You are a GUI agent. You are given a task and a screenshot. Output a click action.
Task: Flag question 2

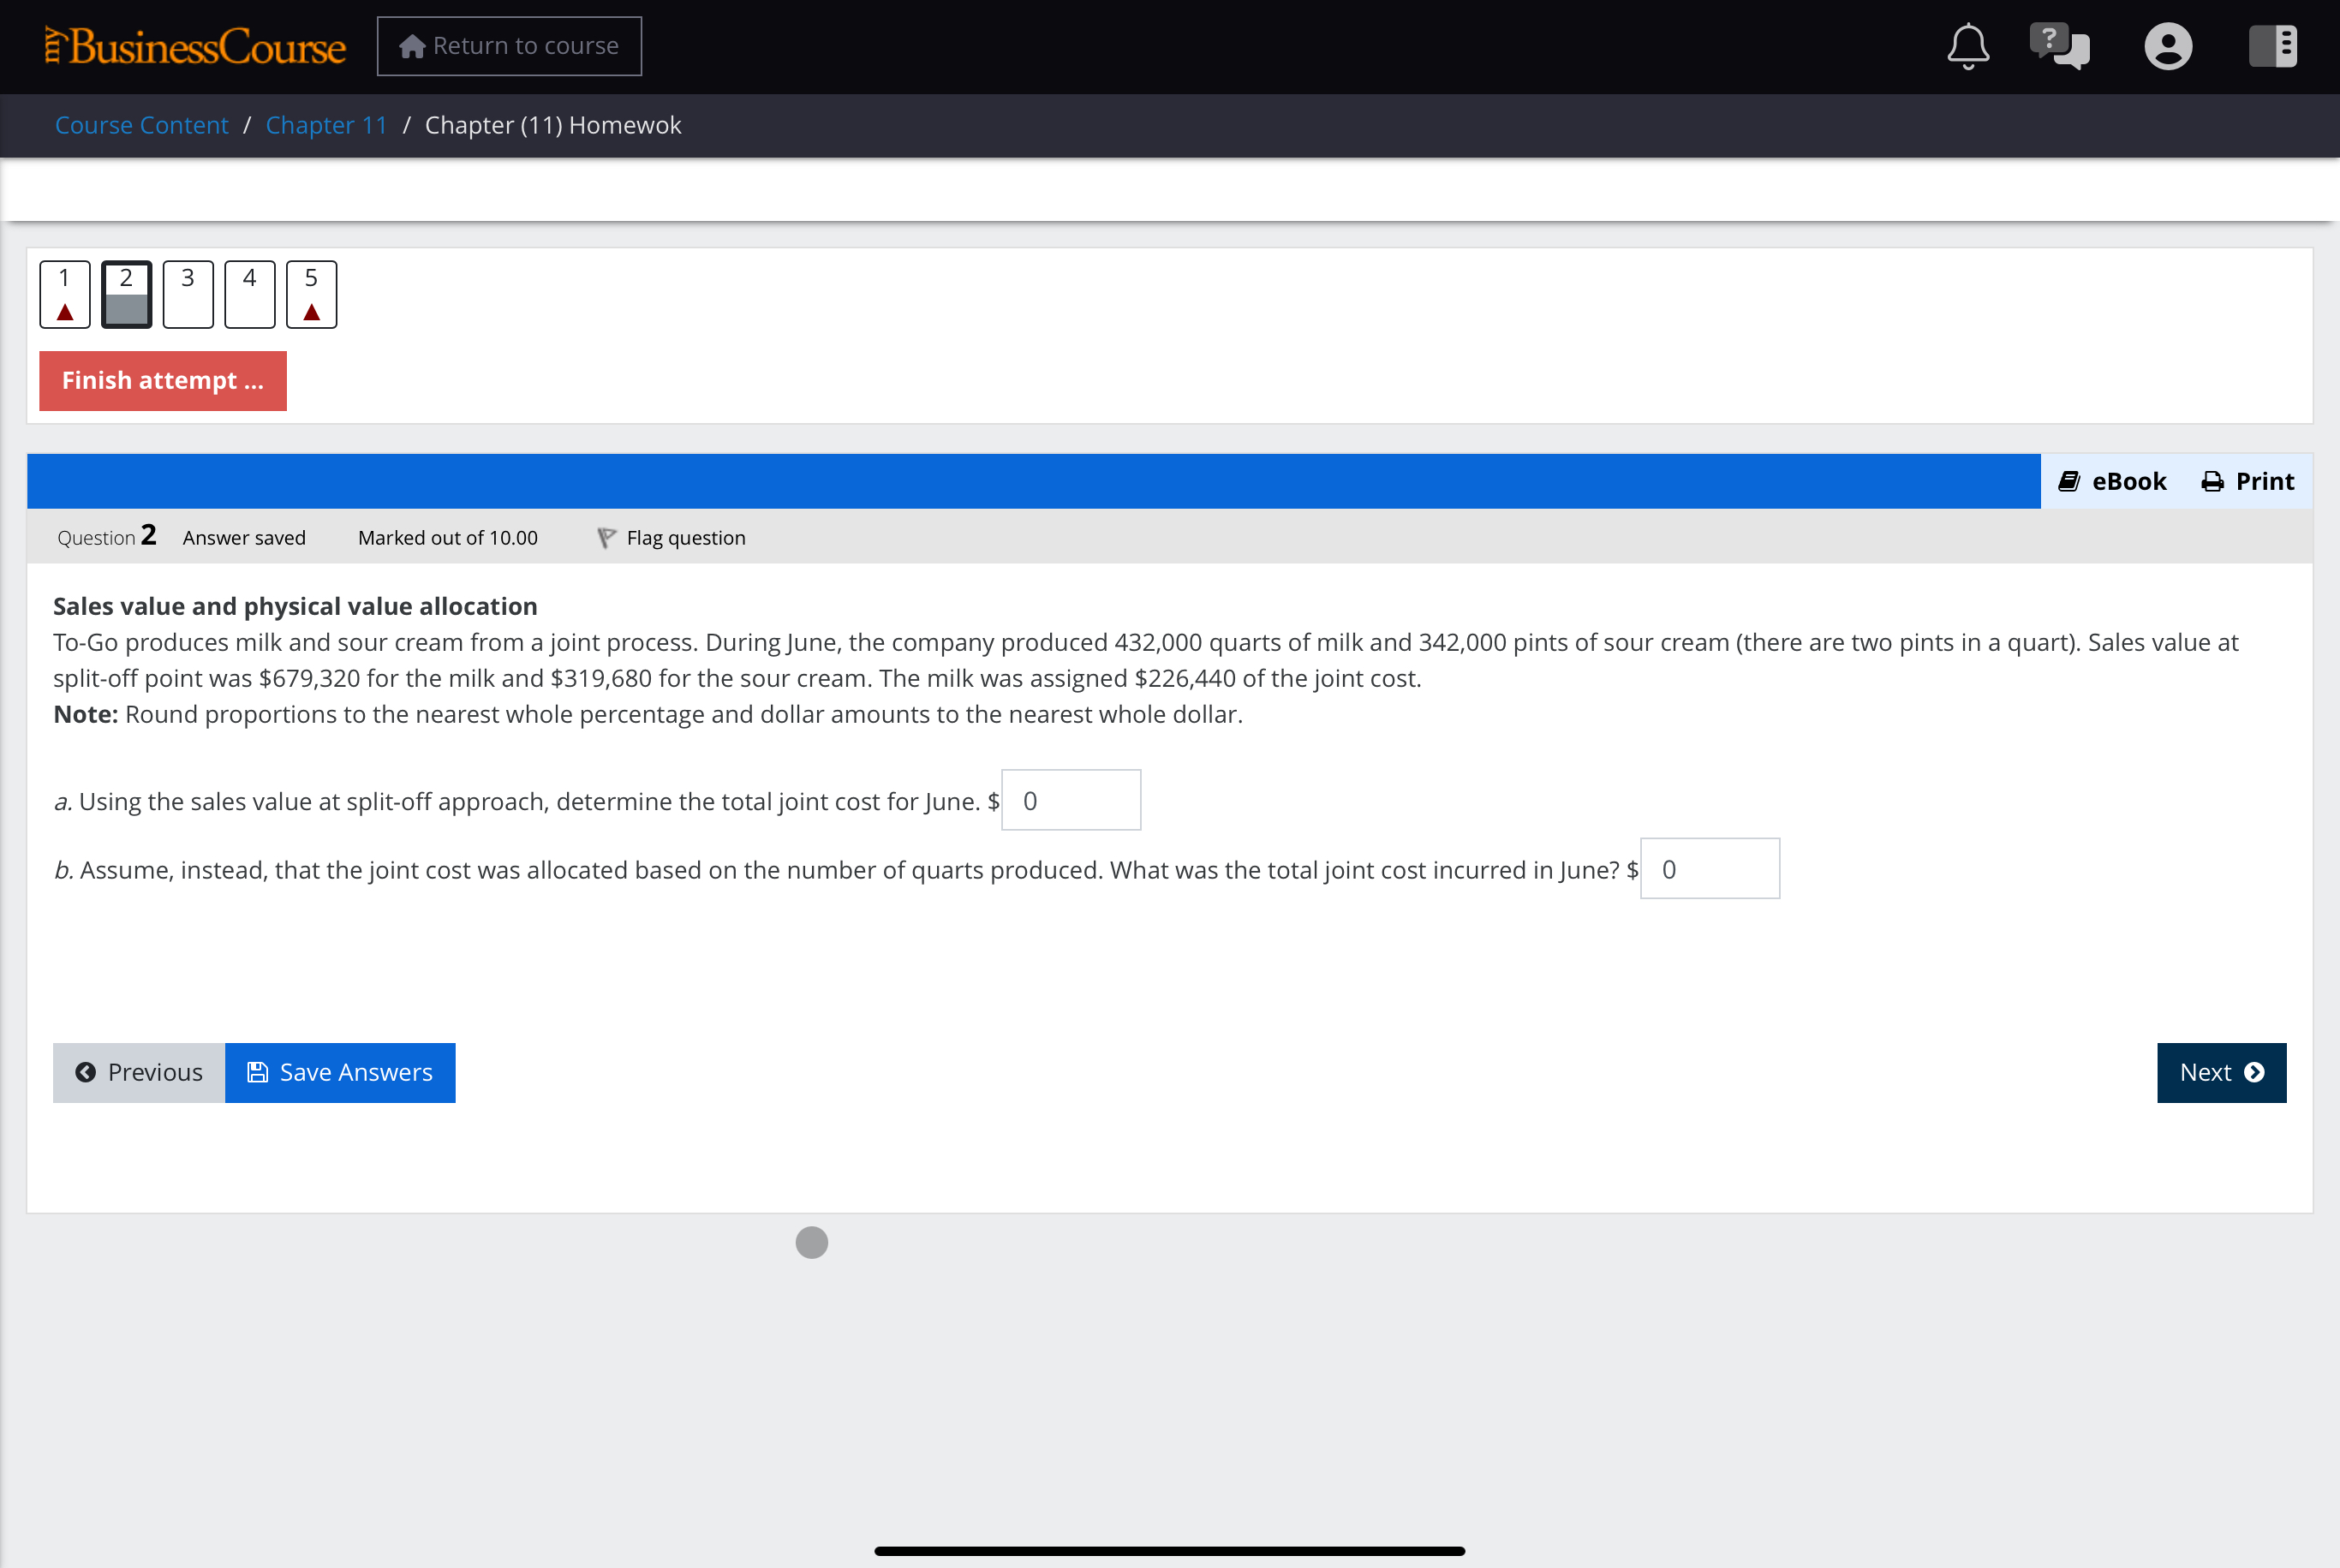[x=672, y=538]
